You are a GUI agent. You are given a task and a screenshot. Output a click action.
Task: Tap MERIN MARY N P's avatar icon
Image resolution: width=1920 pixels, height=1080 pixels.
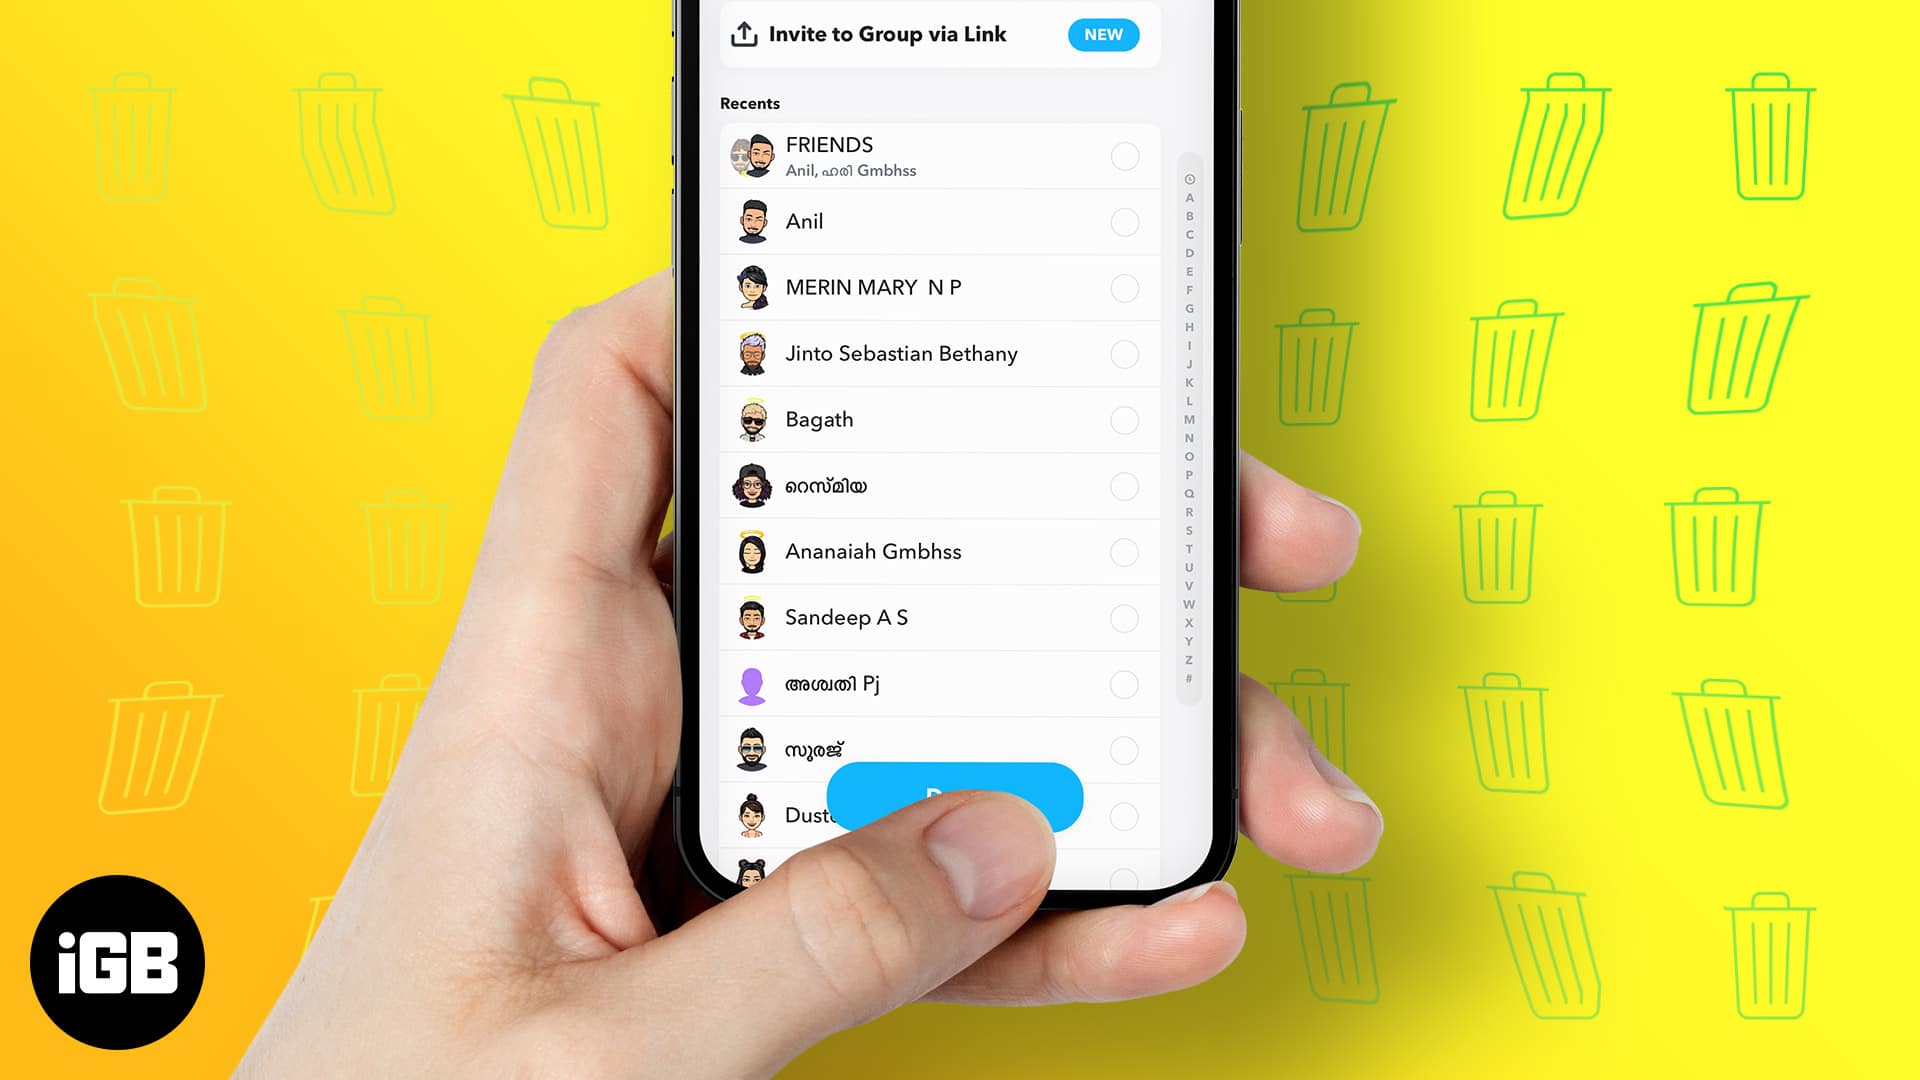(754, 287)
